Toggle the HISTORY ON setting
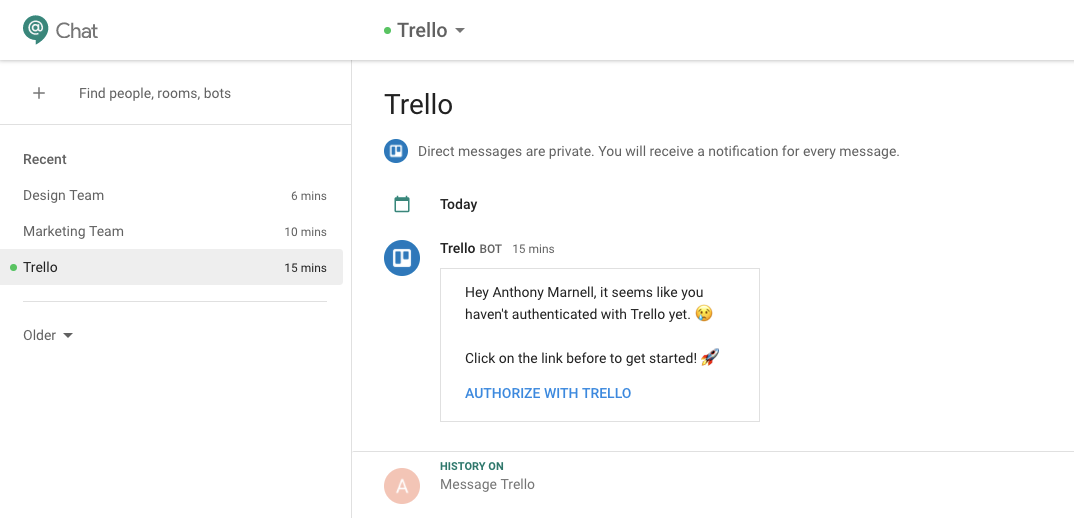 [x=471, y=466]
